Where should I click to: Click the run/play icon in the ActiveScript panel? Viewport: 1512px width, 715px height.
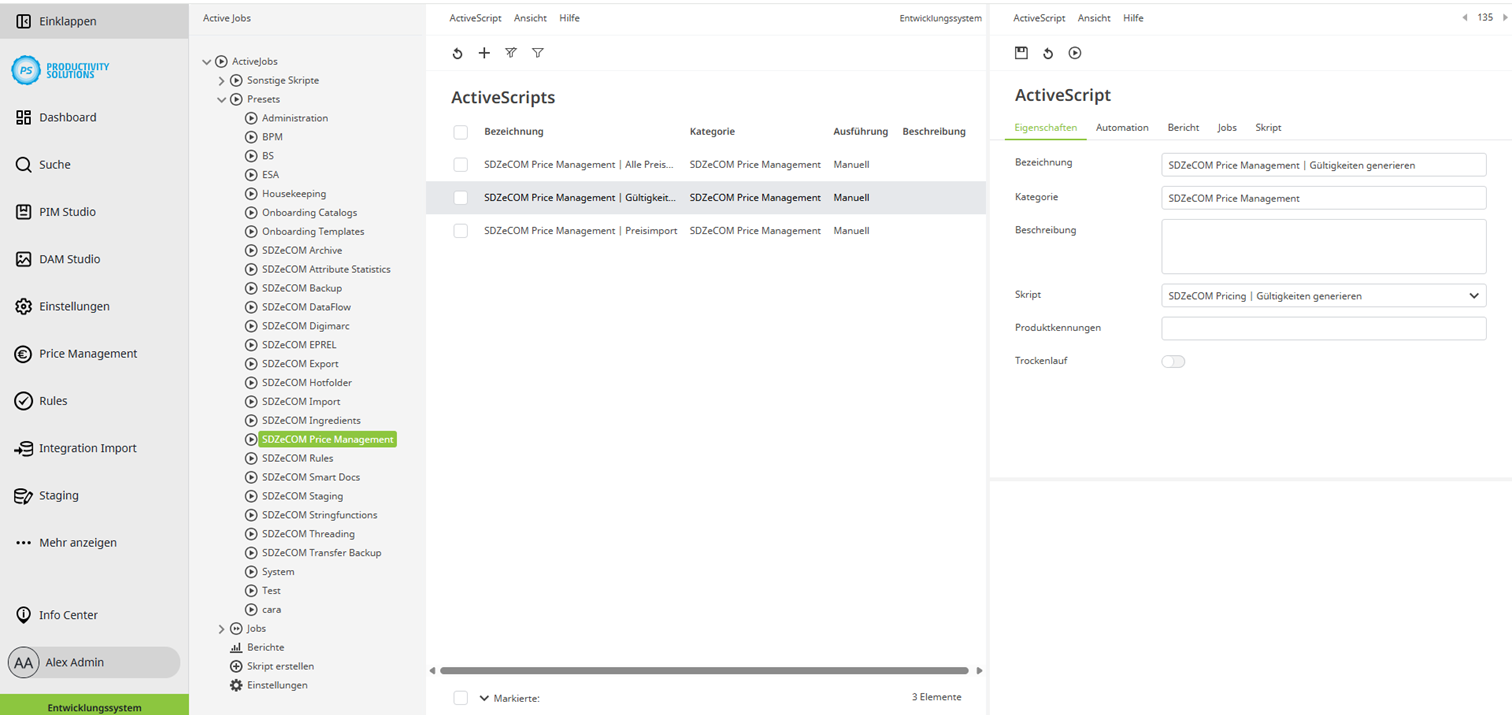(1075, 53)
